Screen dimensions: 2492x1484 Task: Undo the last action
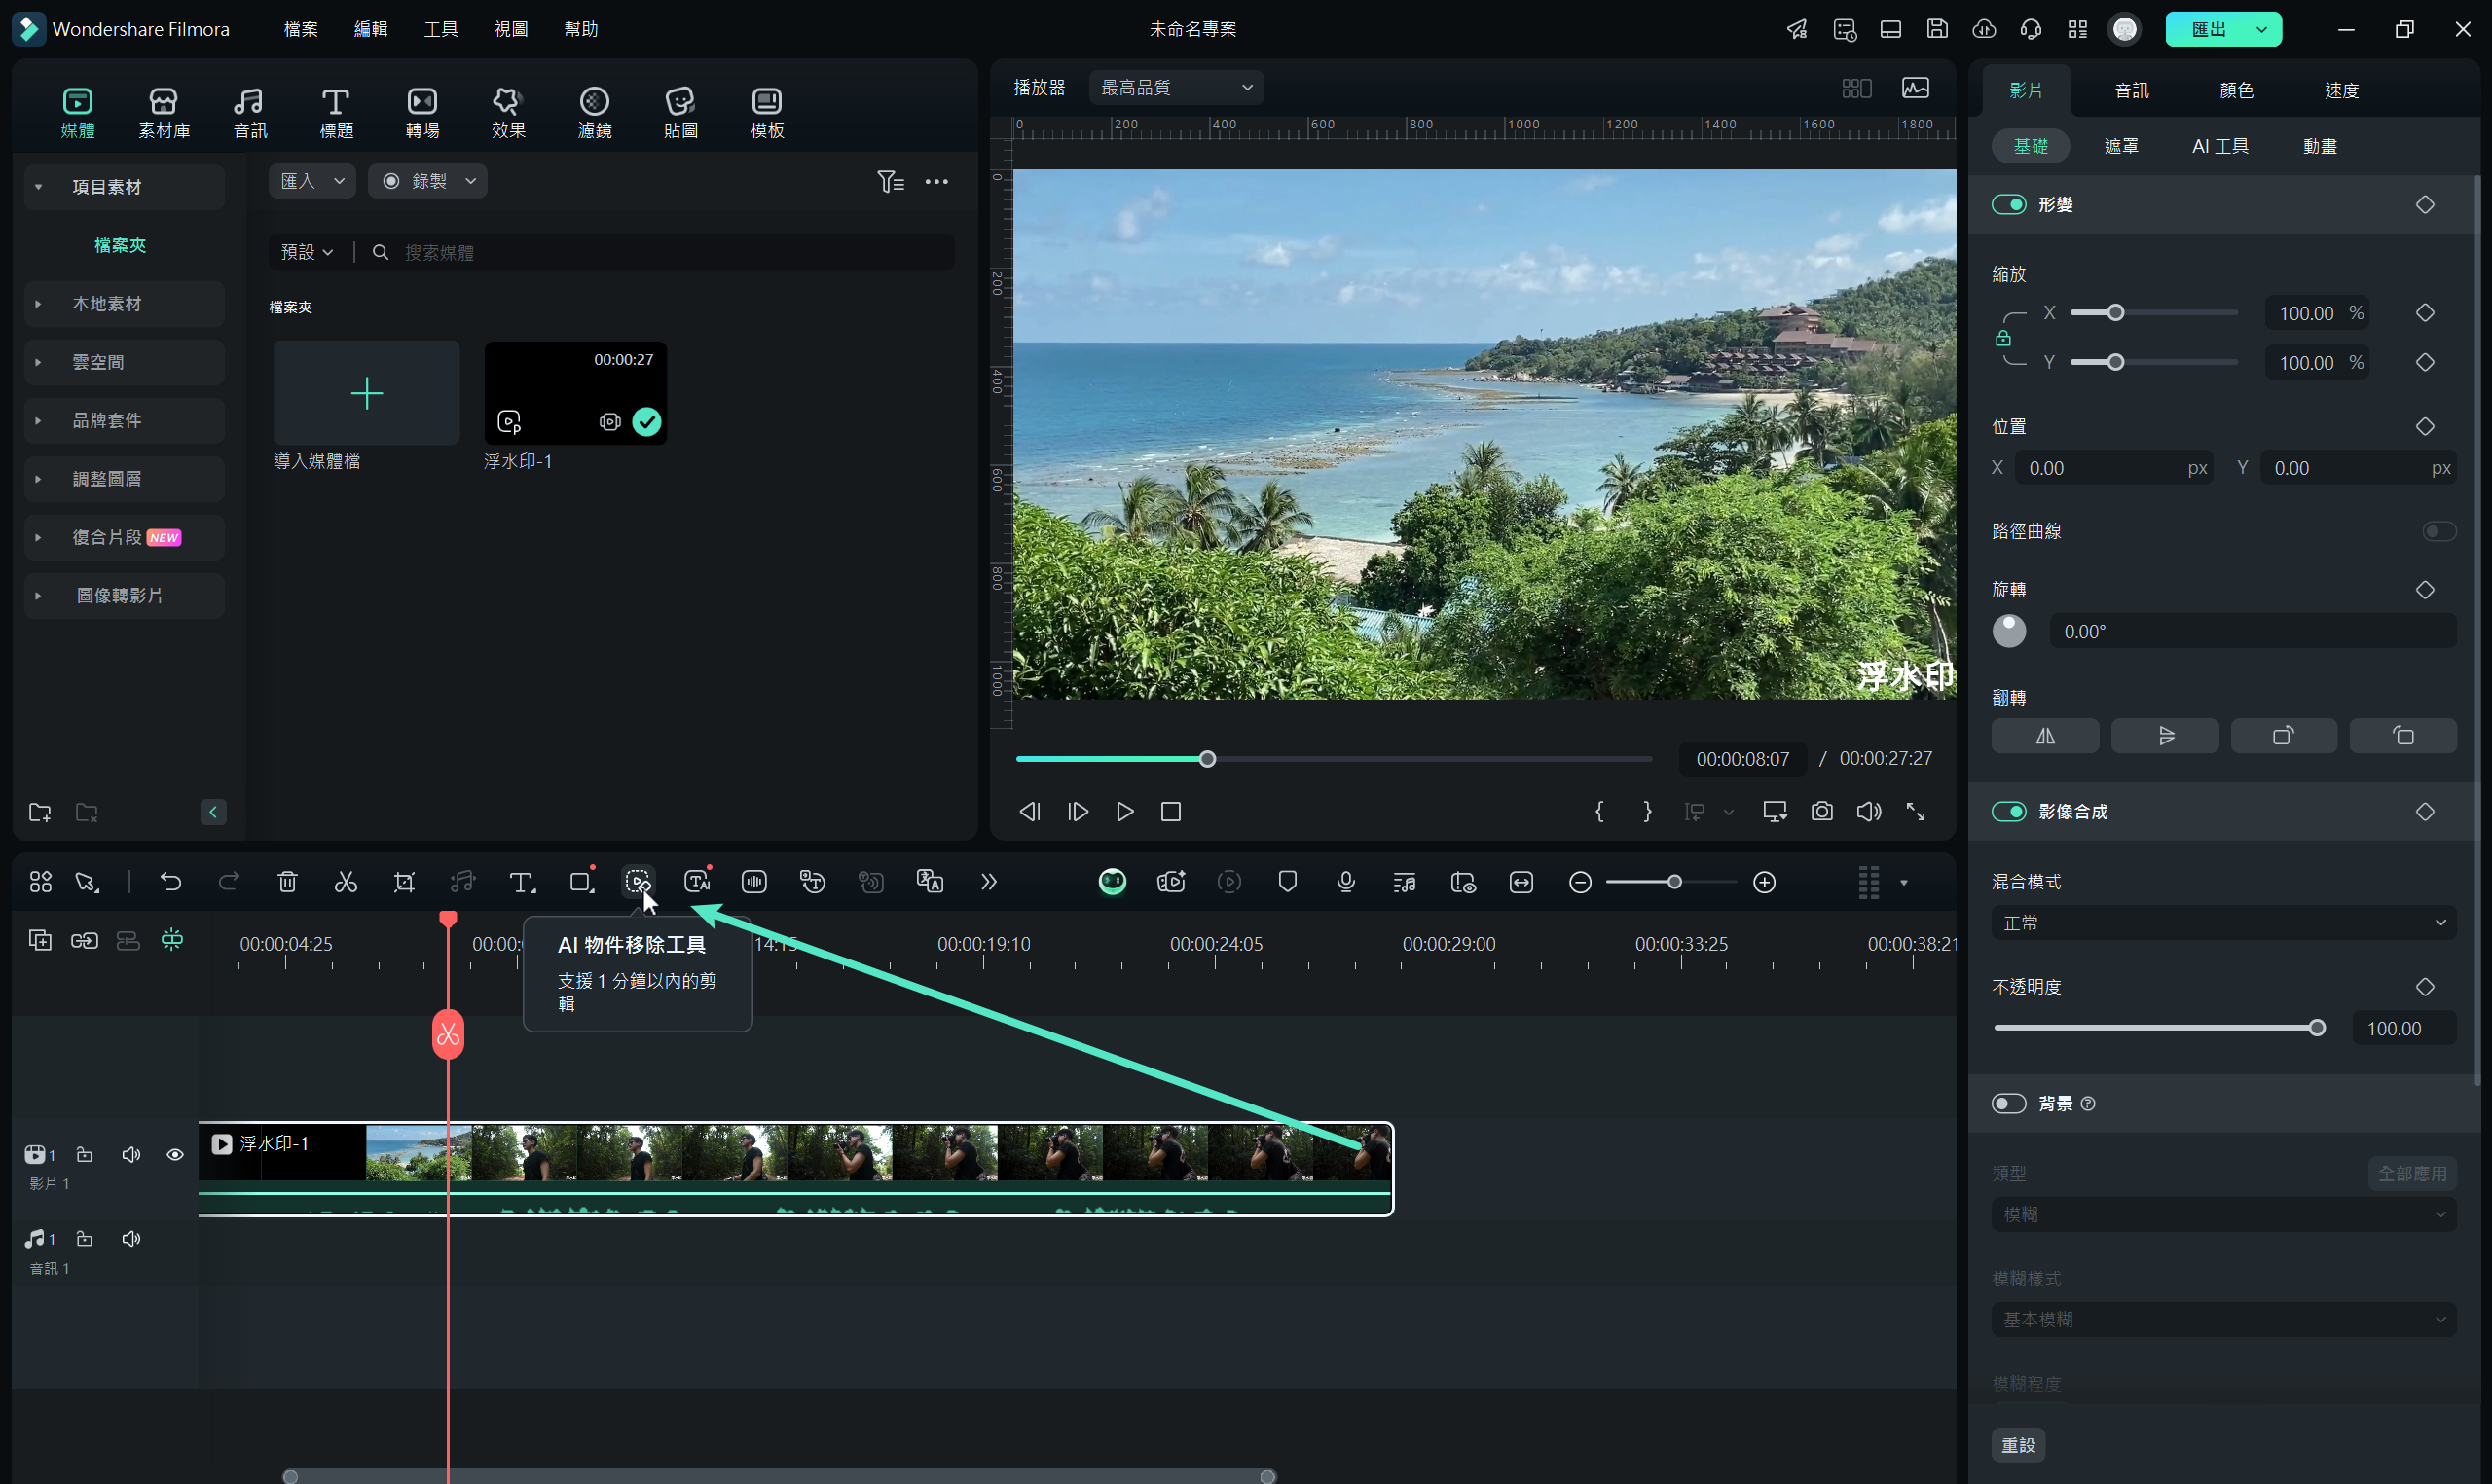(171, 881)
